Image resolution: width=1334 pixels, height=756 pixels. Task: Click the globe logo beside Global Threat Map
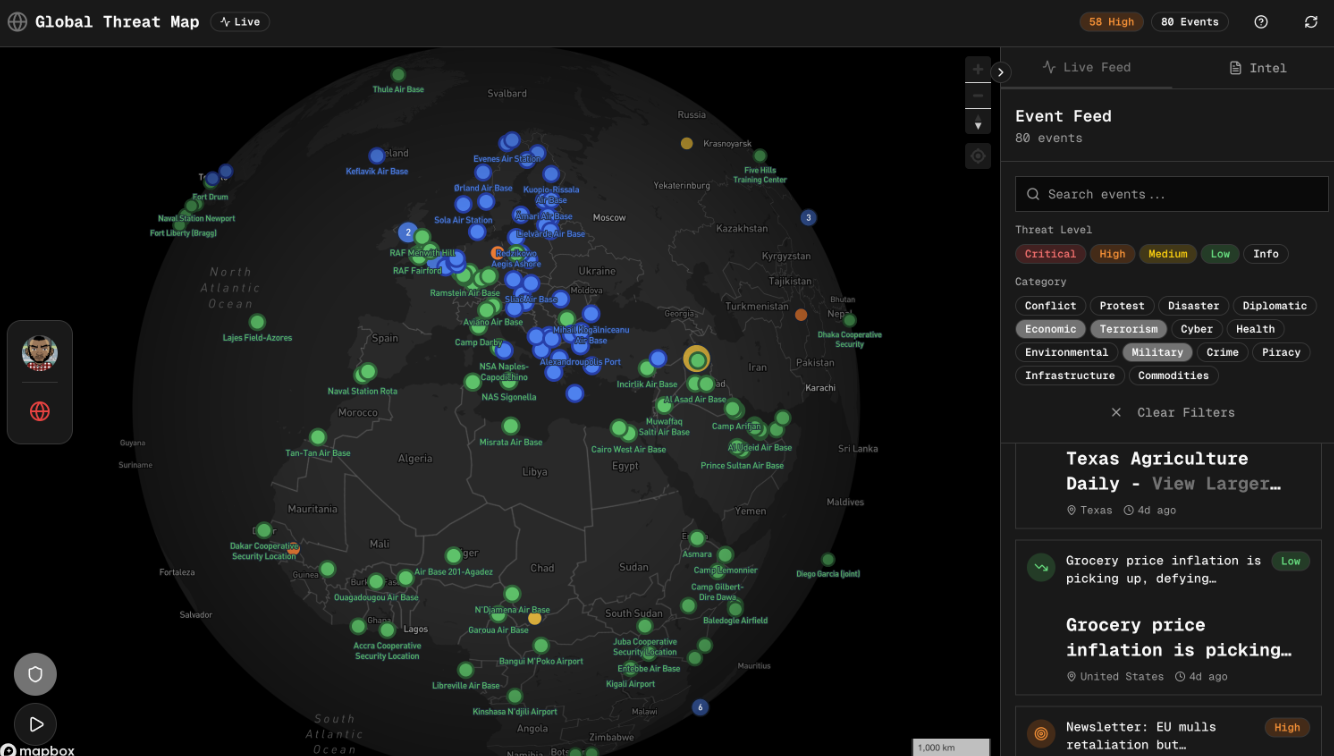(x=17, y=22)
